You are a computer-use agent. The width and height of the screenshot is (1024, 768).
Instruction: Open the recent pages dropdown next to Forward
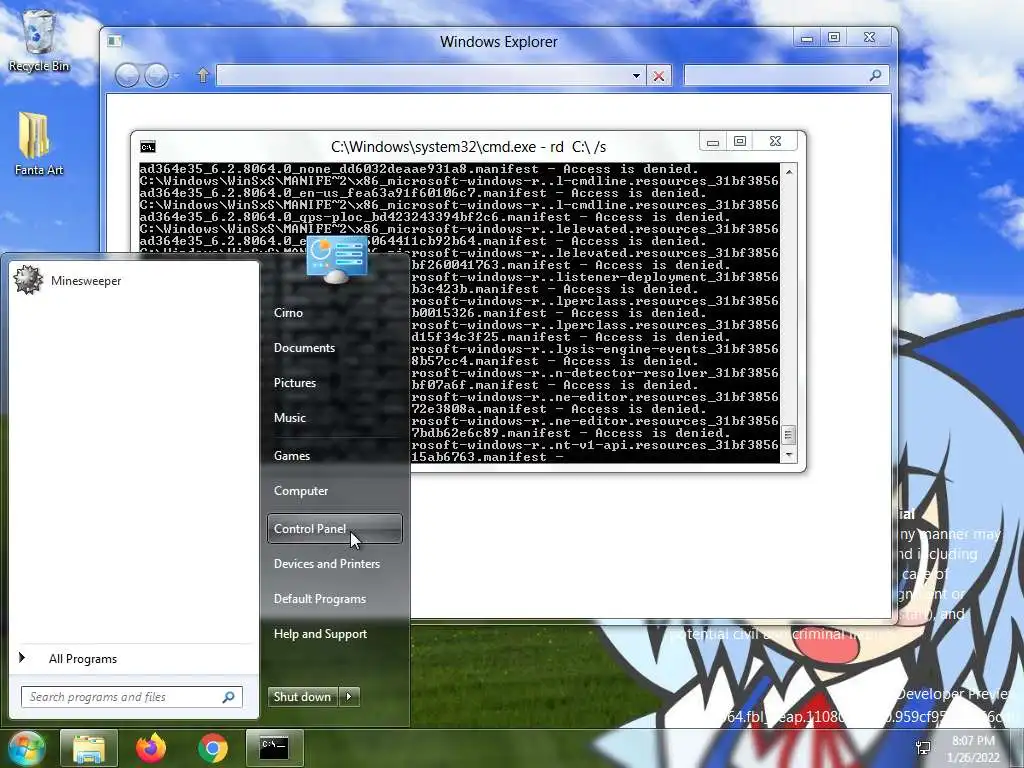pos(176,76)
